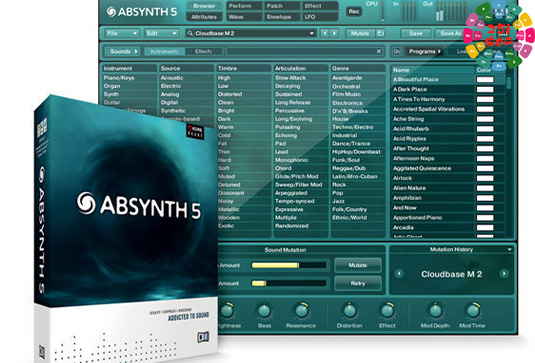Click the Mod Depth macro knob
This screenshot has height=363, width=535.
(x=435, y=310)
